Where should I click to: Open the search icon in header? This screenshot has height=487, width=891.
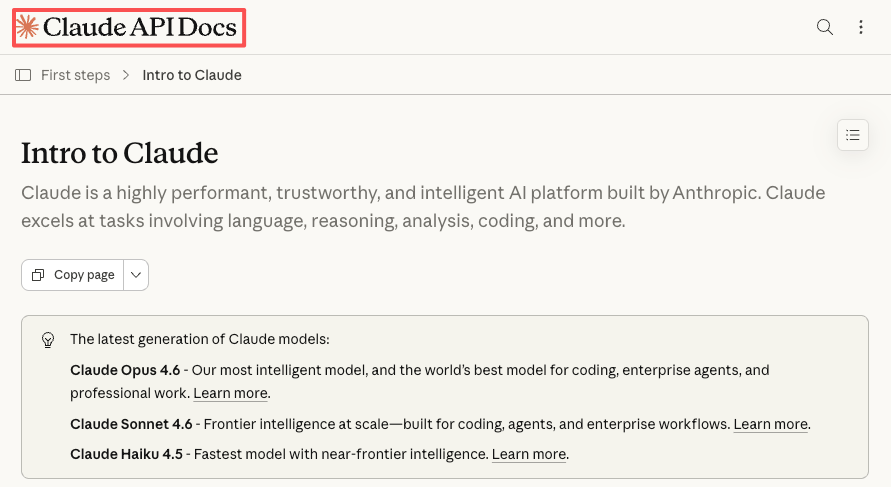(x=825, y=27)
